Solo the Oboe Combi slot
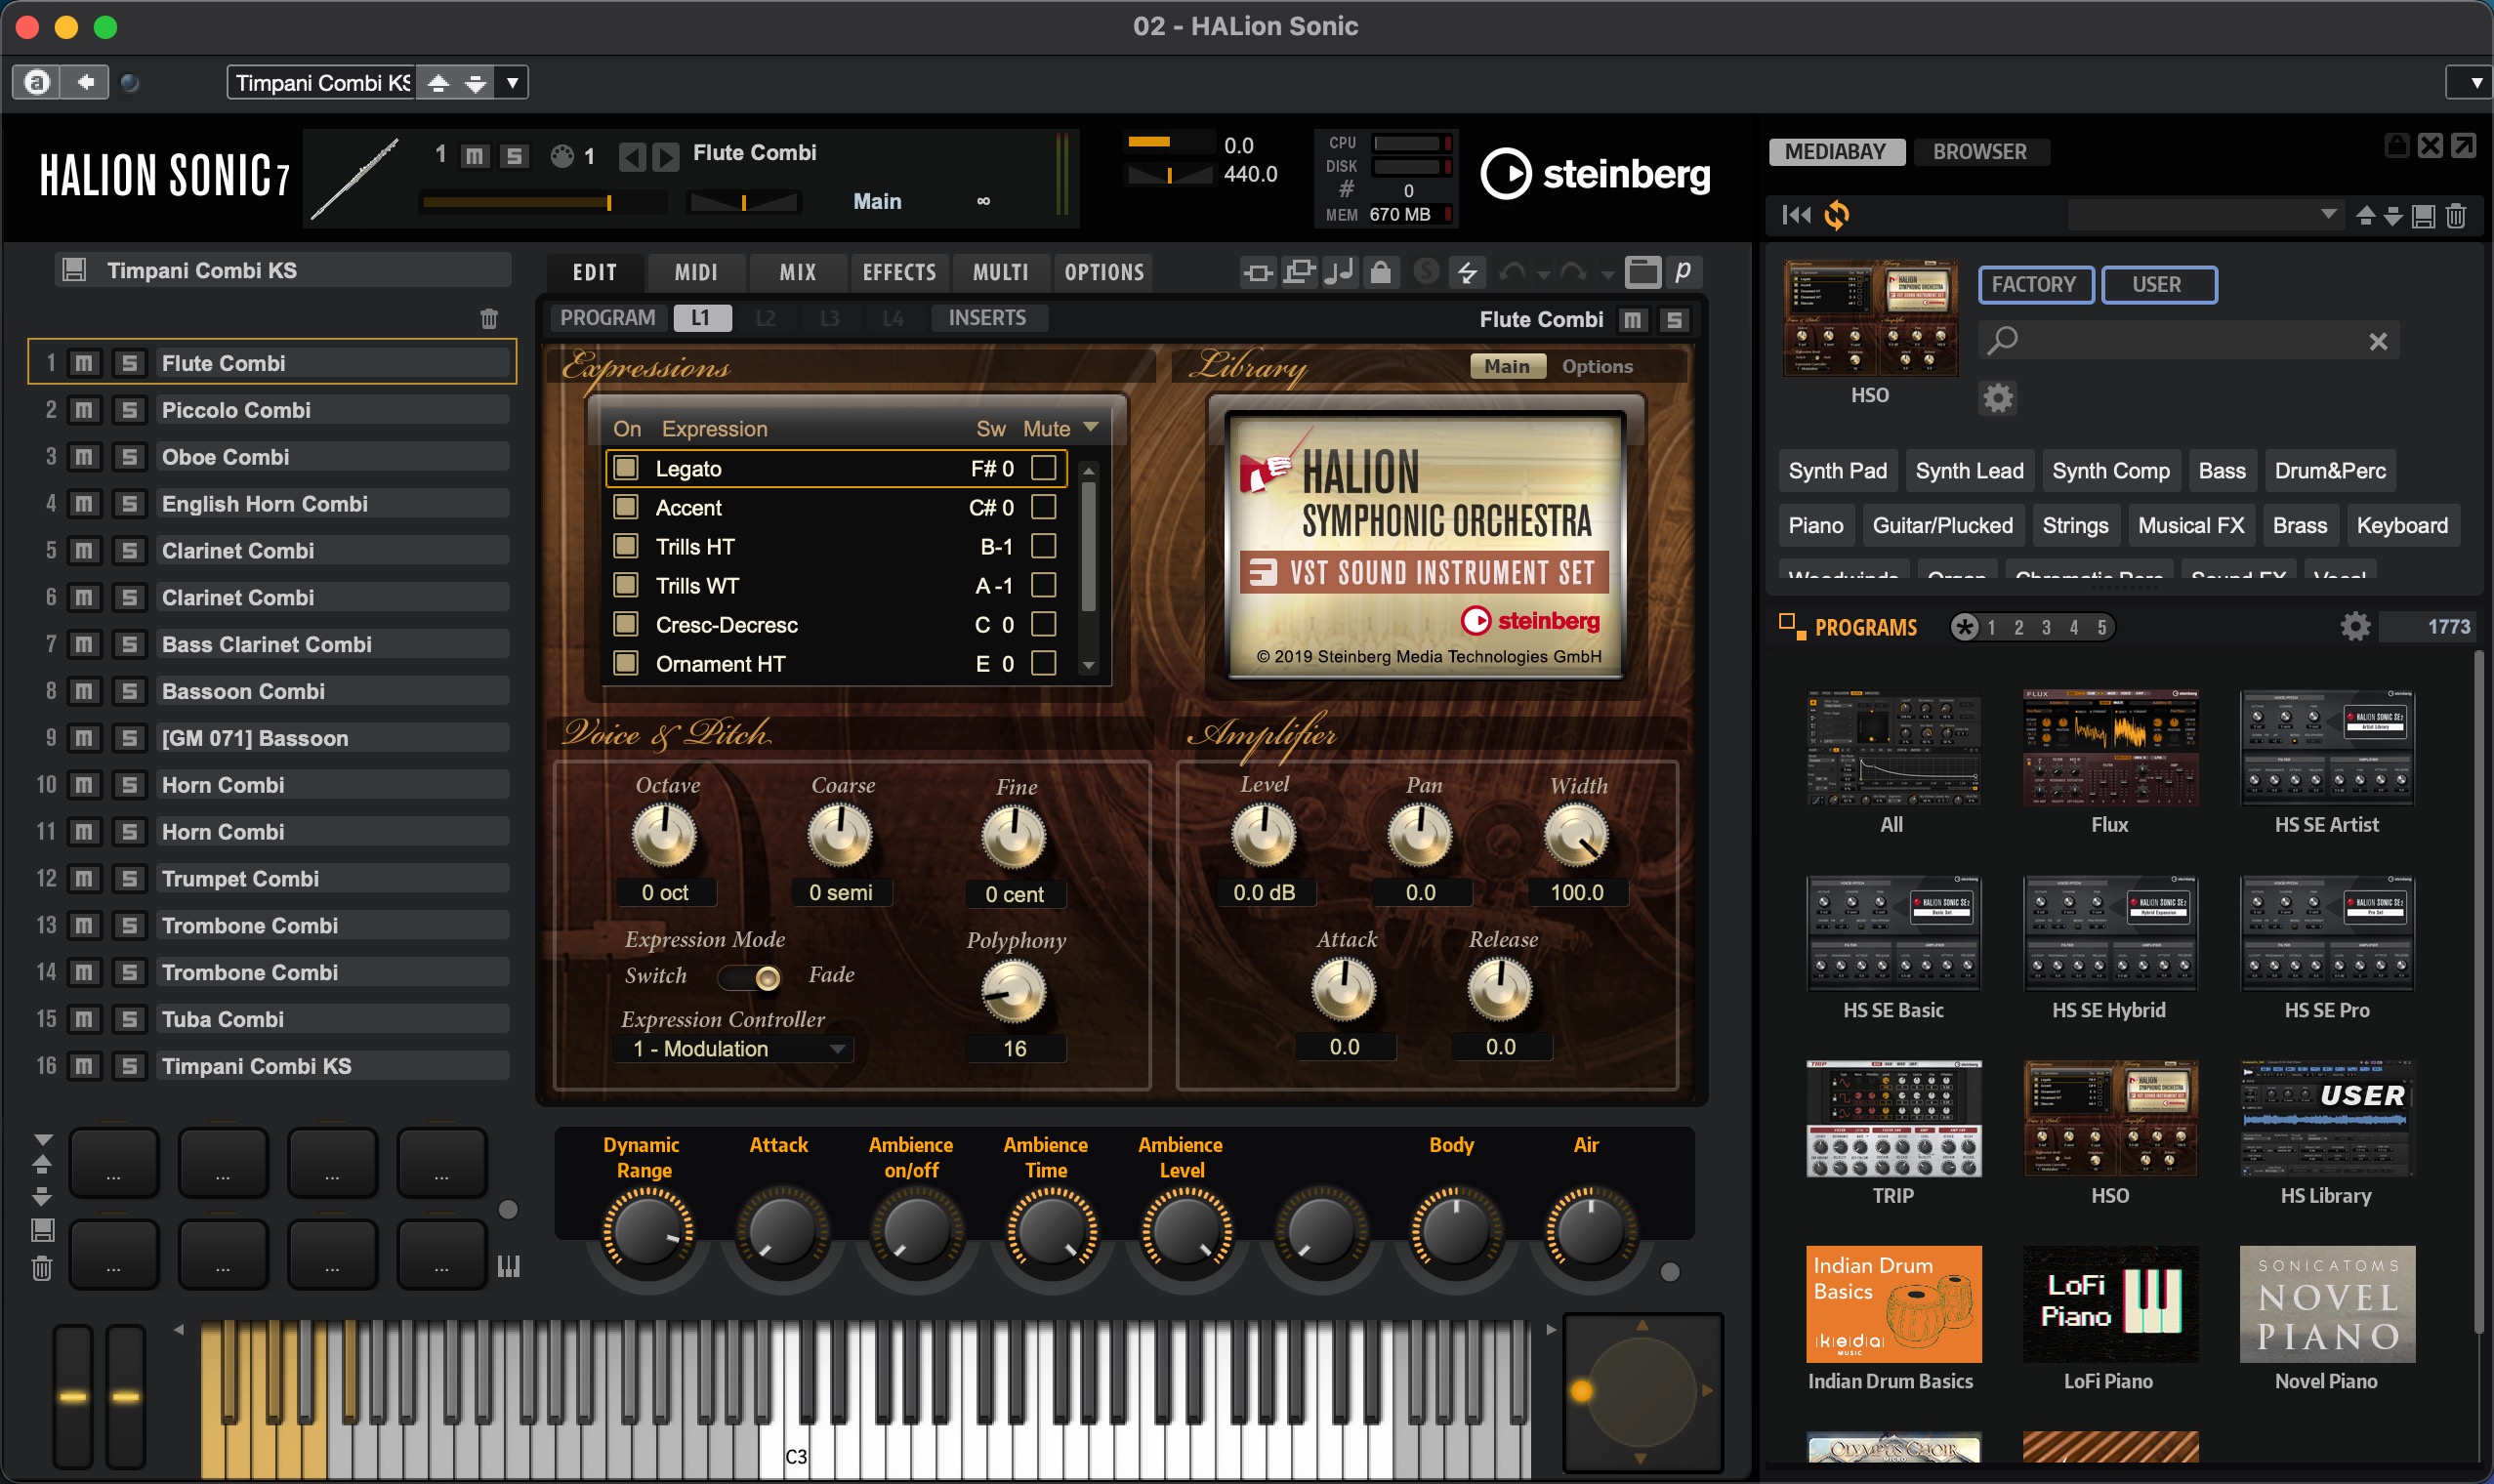Viewport: 2494px width, 1484px height. pyautogui.click(x=129, y=457)
